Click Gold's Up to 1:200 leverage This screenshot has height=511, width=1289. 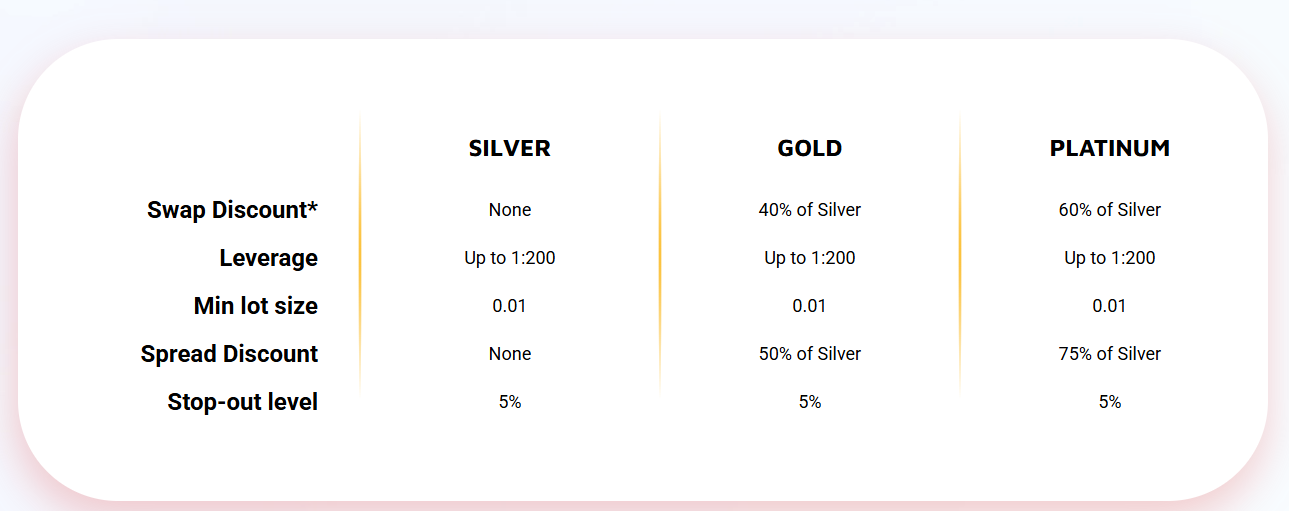coord(810,258)
